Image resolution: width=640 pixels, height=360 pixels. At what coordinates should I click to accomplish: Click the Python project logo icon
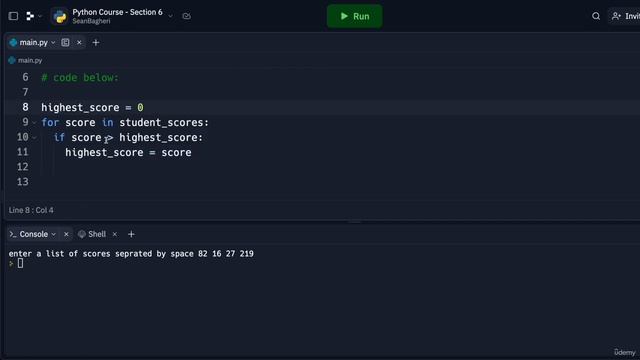(60, 16)
